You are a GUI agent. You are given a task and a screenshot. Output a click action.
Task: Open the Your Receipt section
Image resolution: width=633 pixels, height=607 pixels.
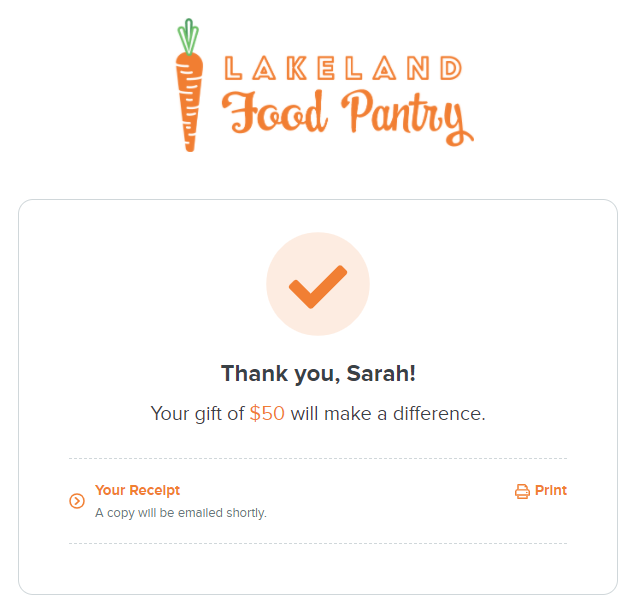tap(137, 490)
